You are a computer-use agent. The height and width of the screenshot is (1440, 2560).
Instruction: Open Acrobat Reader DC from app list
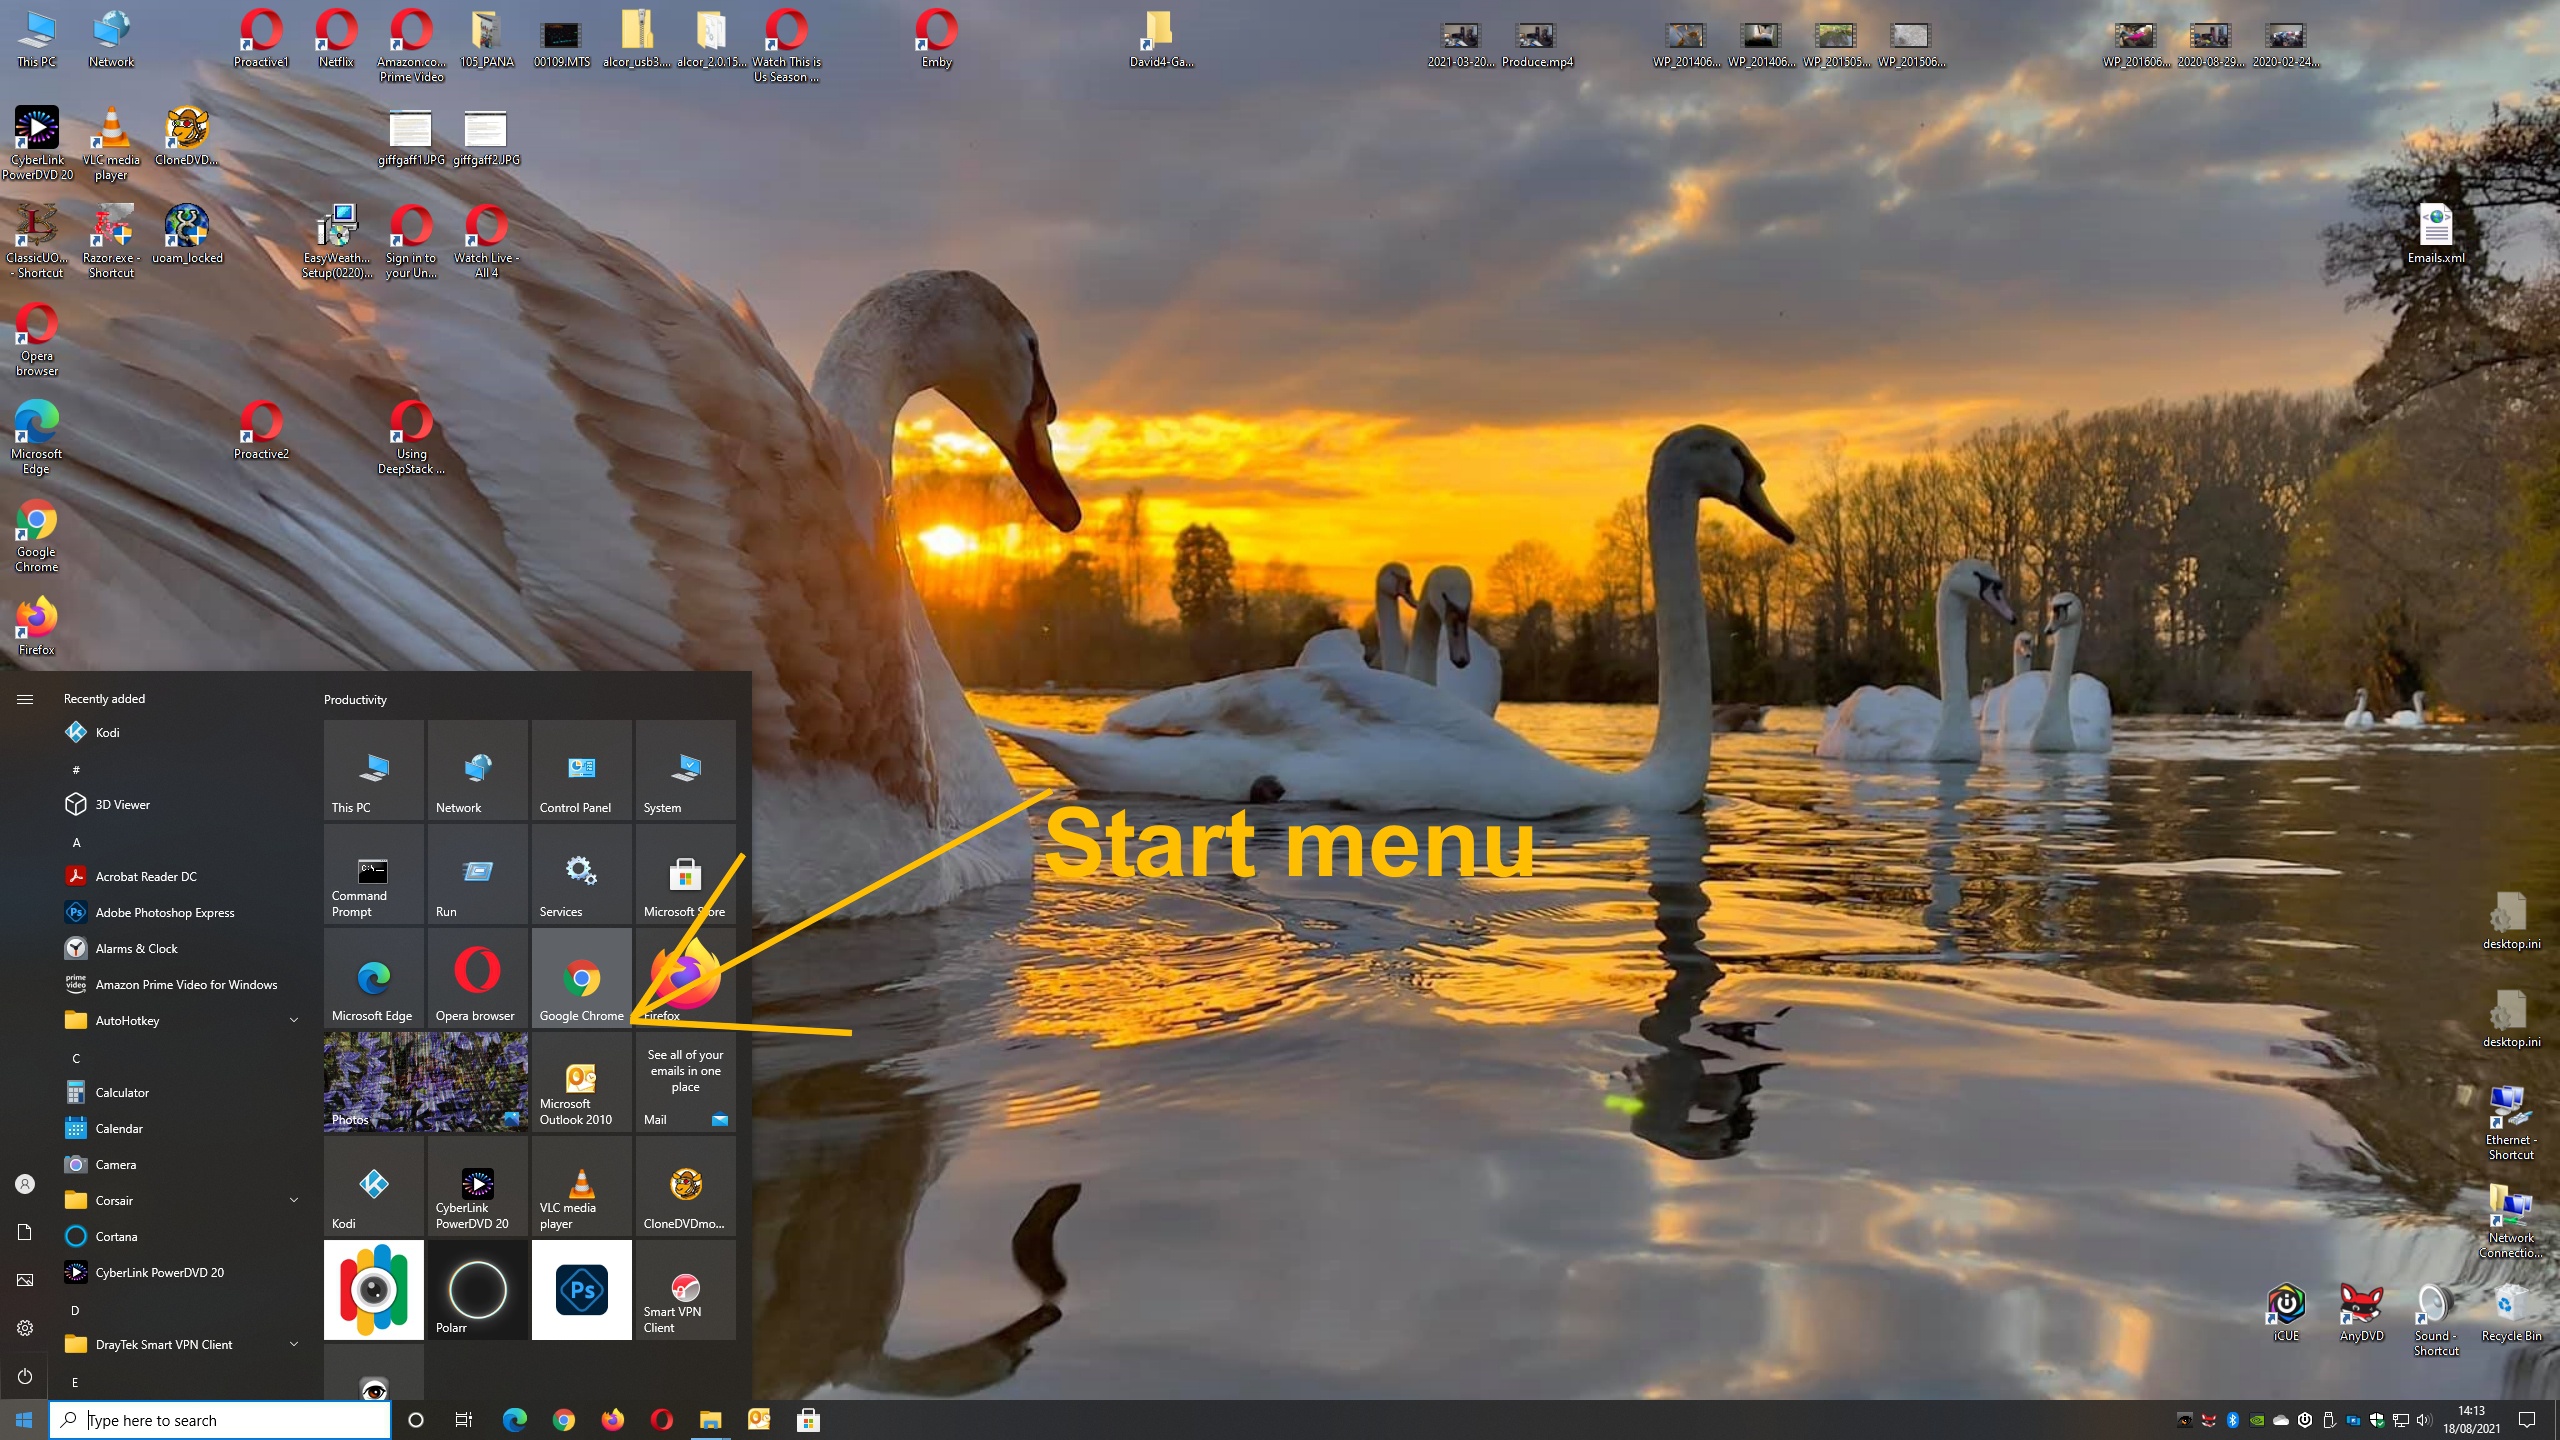146,877
